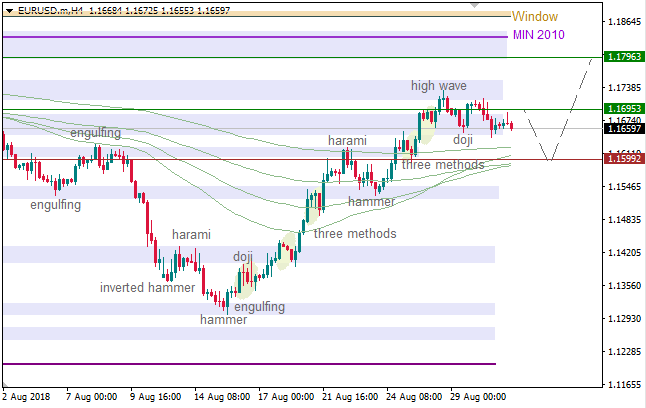Select the lower dark purple horizontal line

coord(250,364)
